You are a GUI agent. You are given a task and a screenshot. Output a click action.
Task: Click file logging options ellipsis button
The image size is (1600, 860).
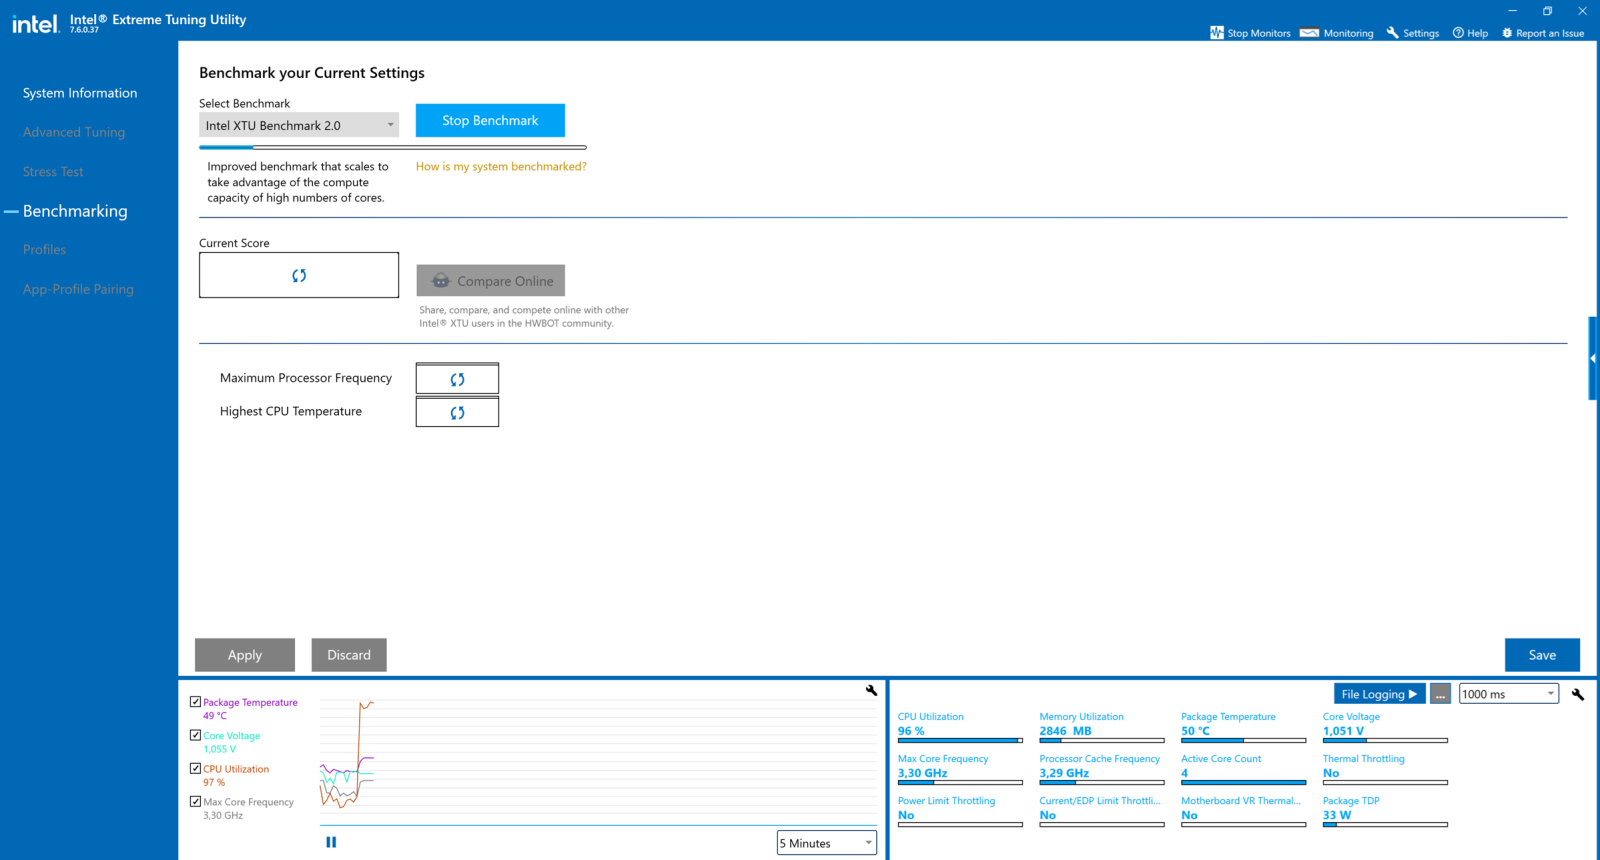click(x=1440, y=694)
